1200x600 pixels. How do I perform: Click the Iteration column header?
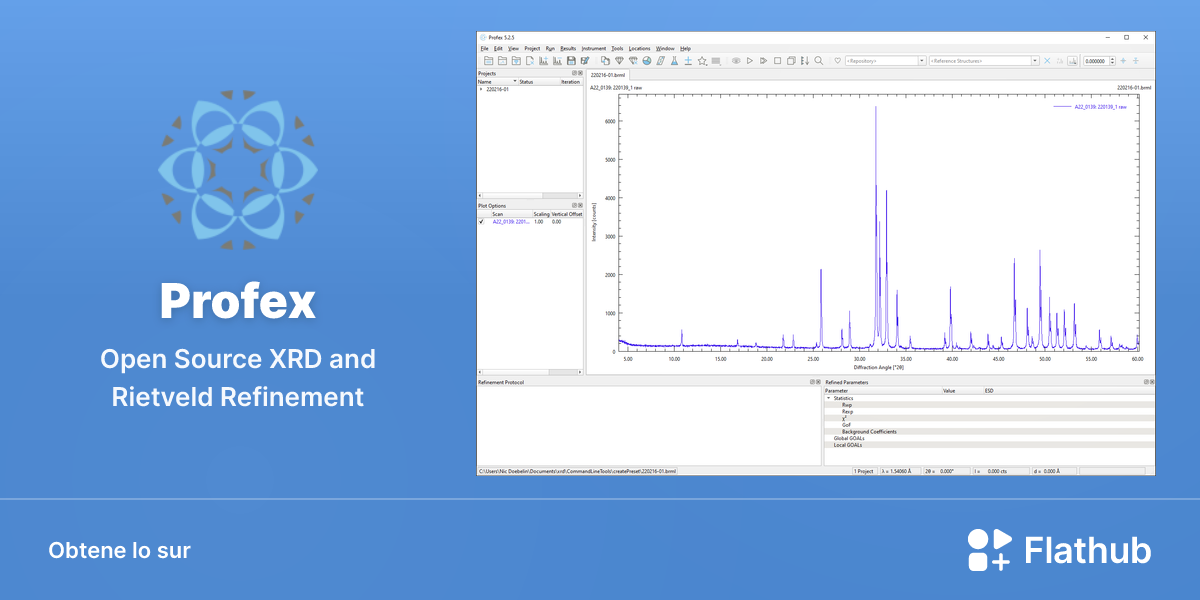(570, 81)
